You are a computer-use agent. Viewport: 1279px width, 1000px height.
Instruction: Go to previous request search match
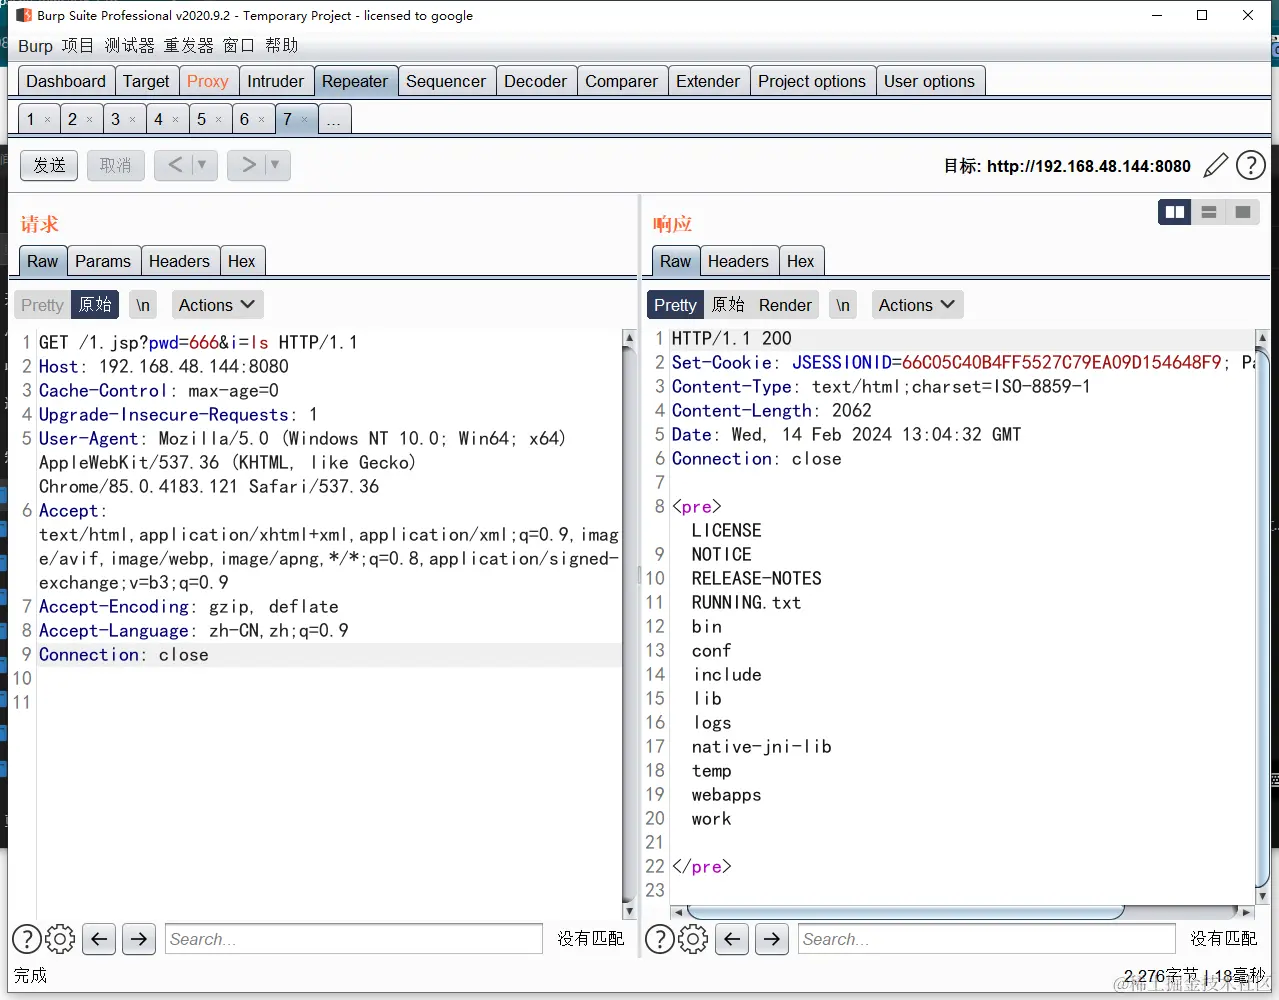tap(99, 939)
